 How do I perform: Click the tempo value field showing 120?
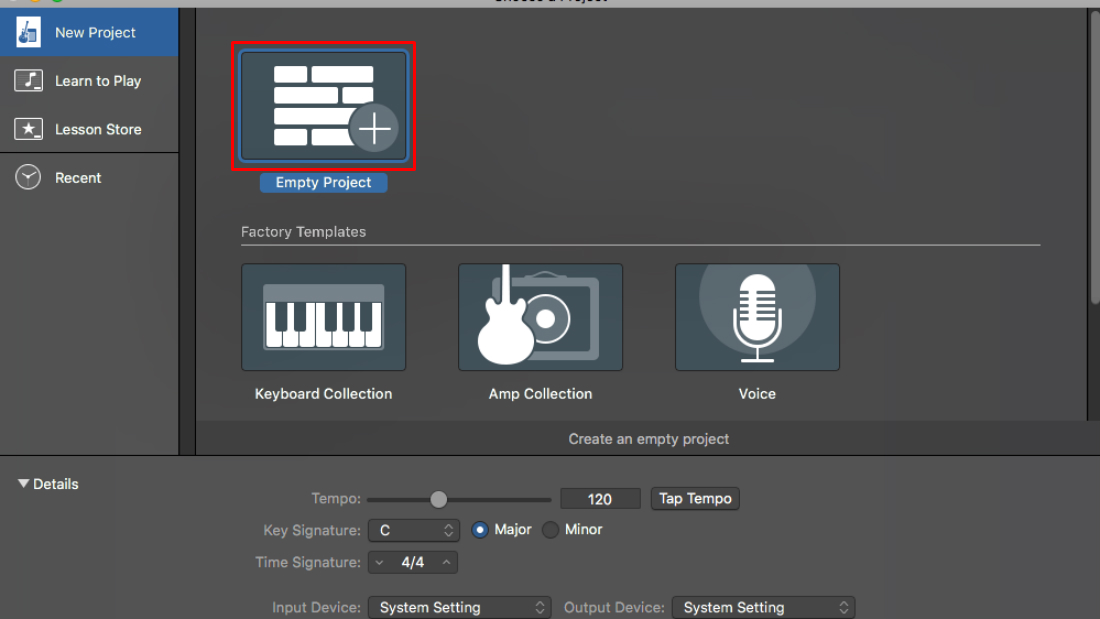point(600,499)
